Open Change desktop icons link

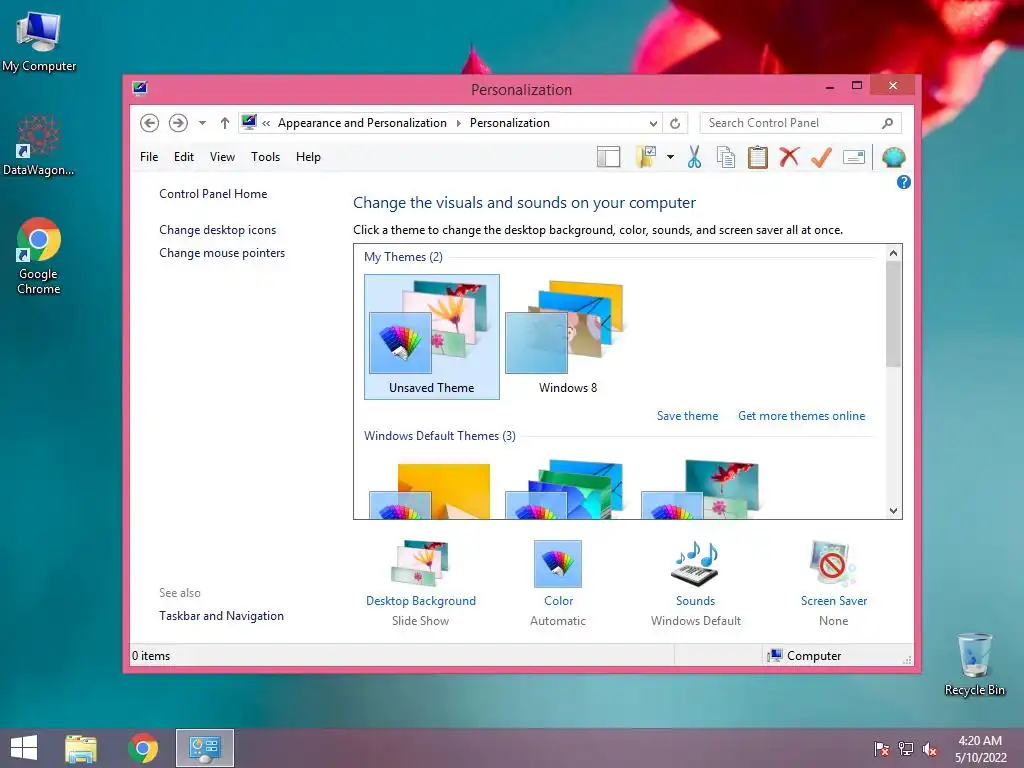click(217, 230)
